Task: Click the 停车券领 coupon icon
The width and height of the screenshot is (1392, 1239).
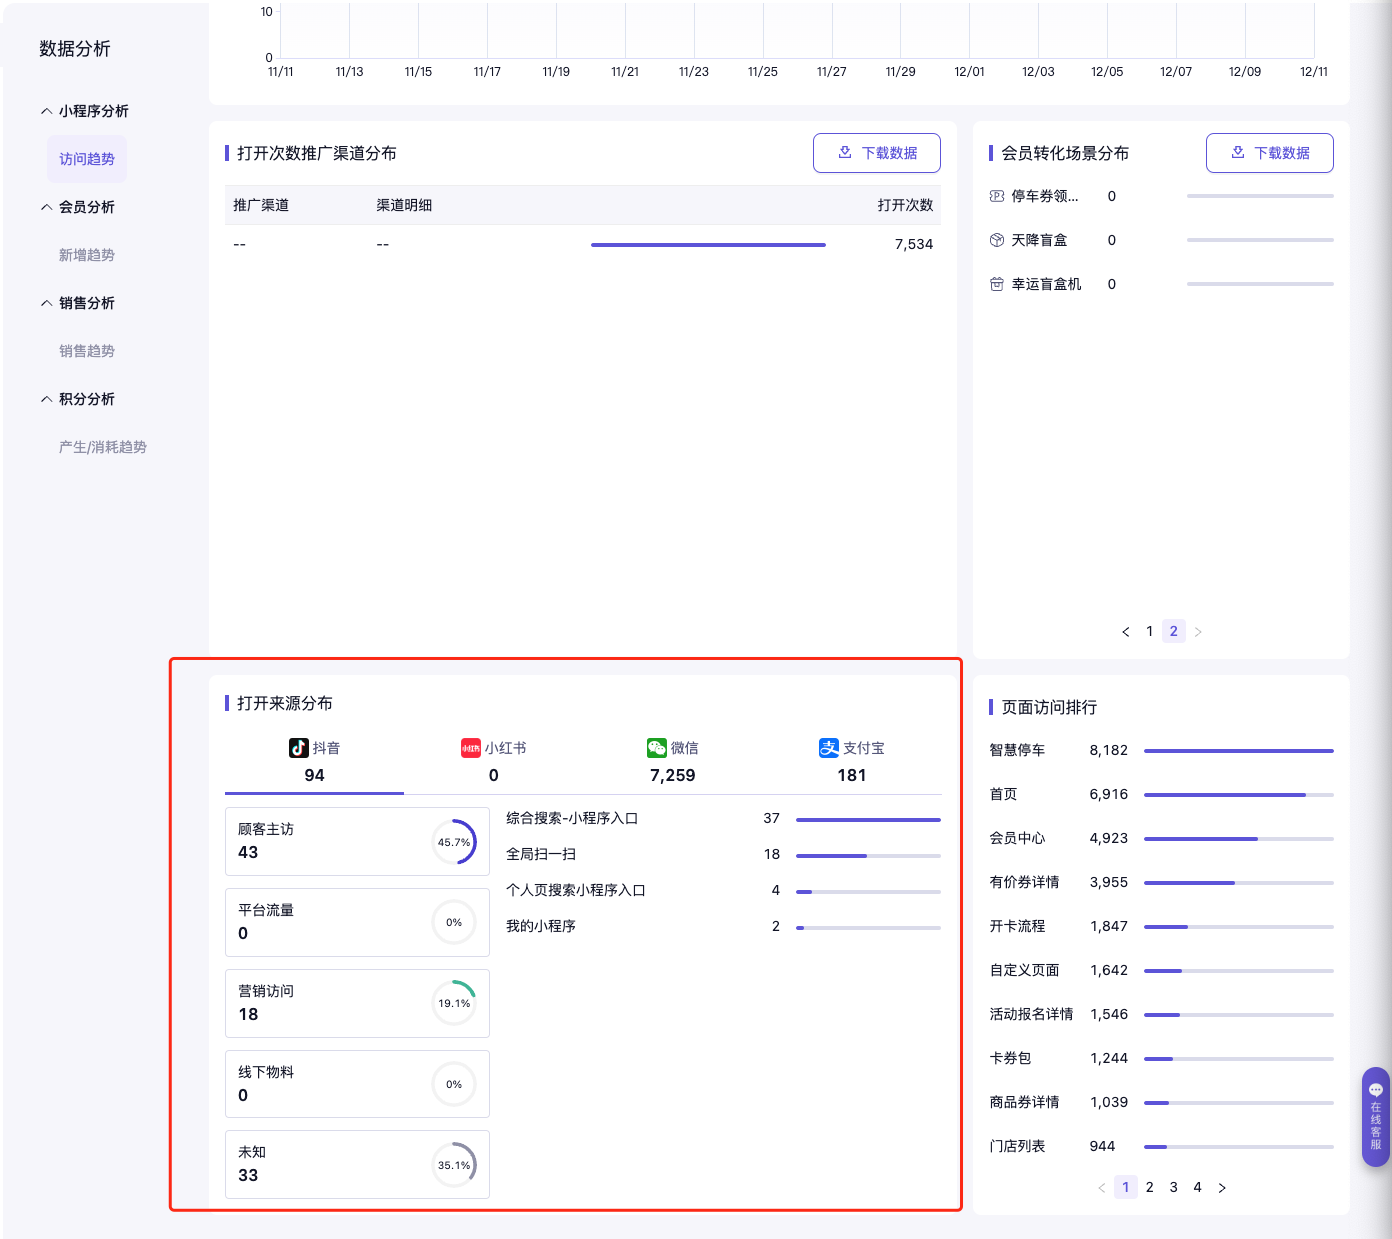Action: [x=997, y=196]
